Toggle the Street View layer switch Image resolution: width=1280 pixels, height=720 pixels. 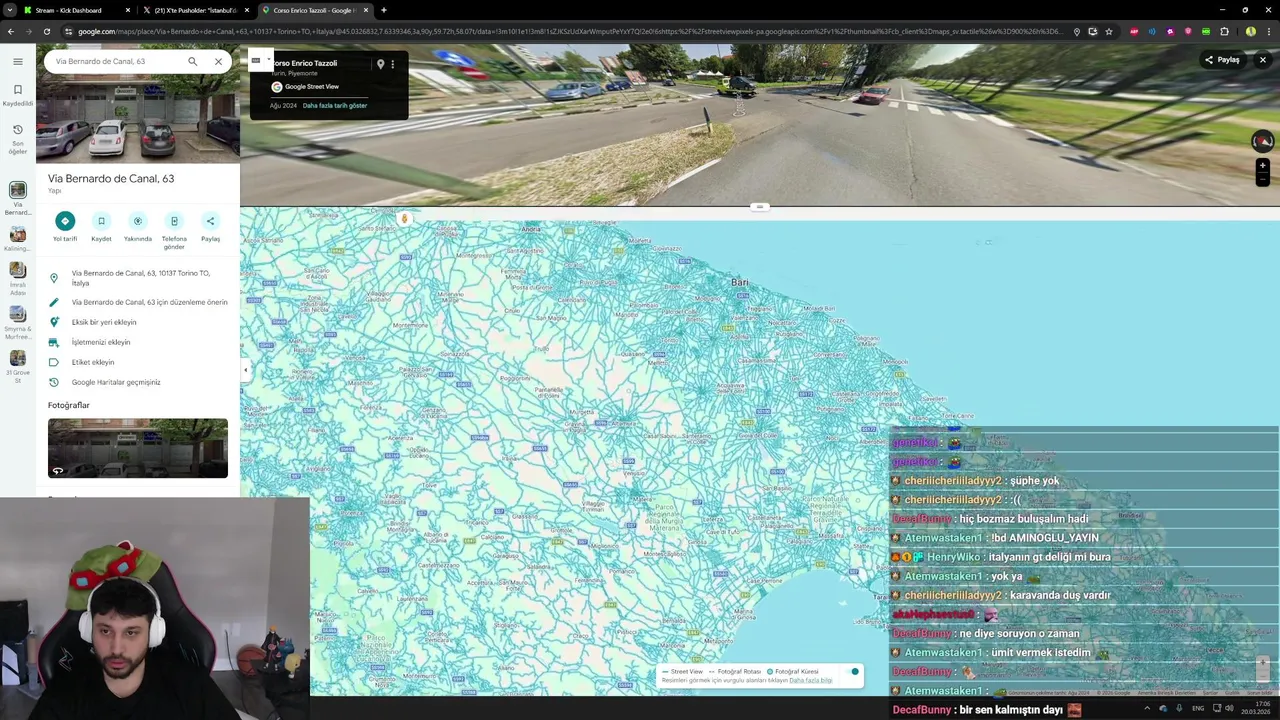coord(853,672)
